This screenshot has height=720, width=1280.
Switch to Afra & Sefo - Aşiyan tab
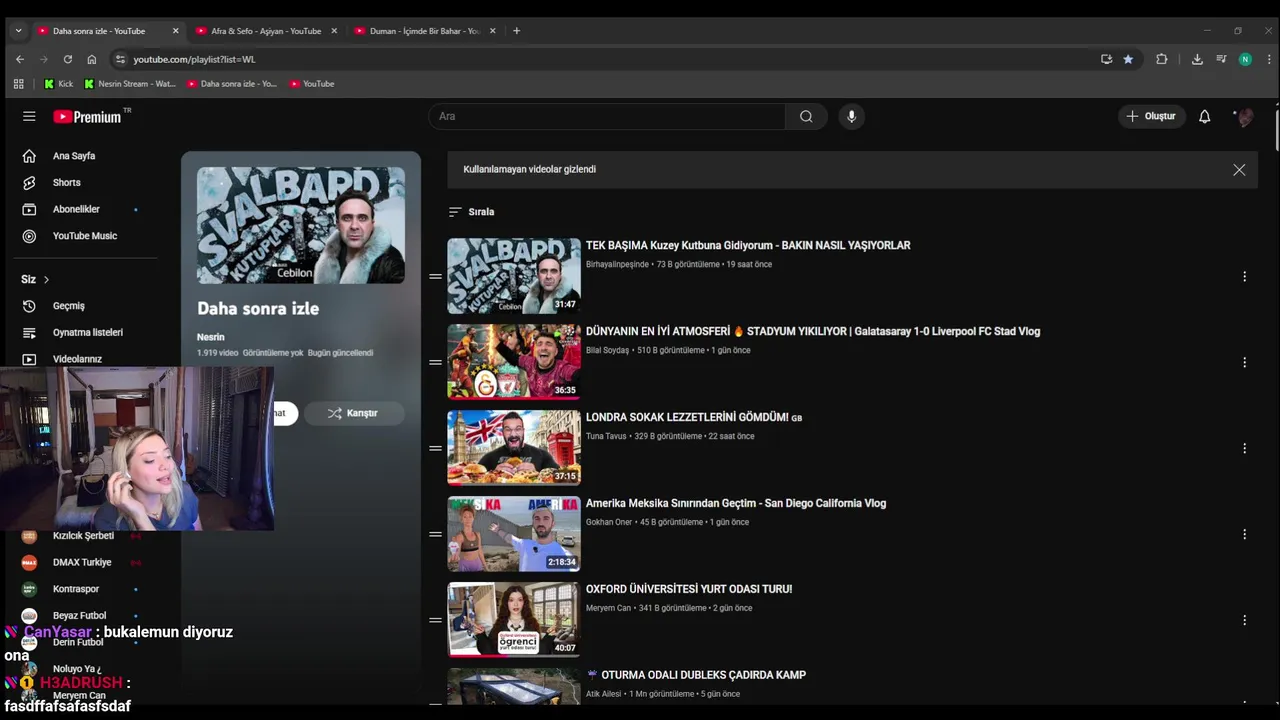click(266, 31)
